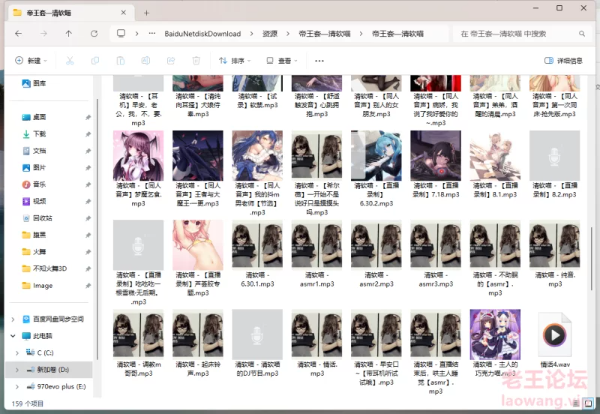Select the 主人的巧克力喵.mp3 file

click(x=495, y=344)
